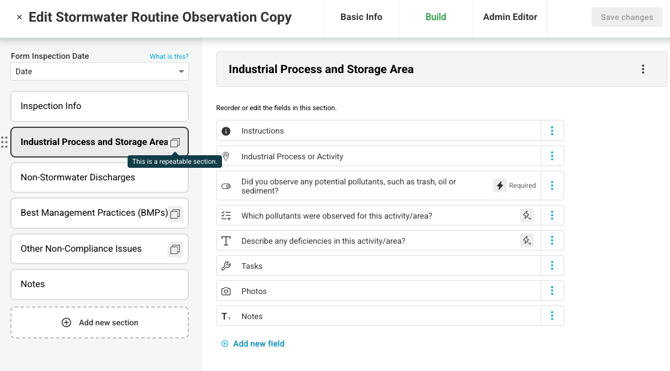The height and width of the screenshot is (371, 670).
Task: Open Instructions field options menu
Action: (x=552, y=131)
